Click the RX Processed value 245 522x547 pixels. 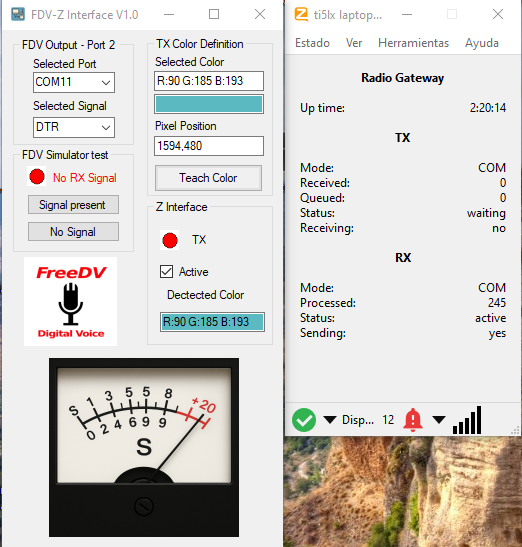497,302
